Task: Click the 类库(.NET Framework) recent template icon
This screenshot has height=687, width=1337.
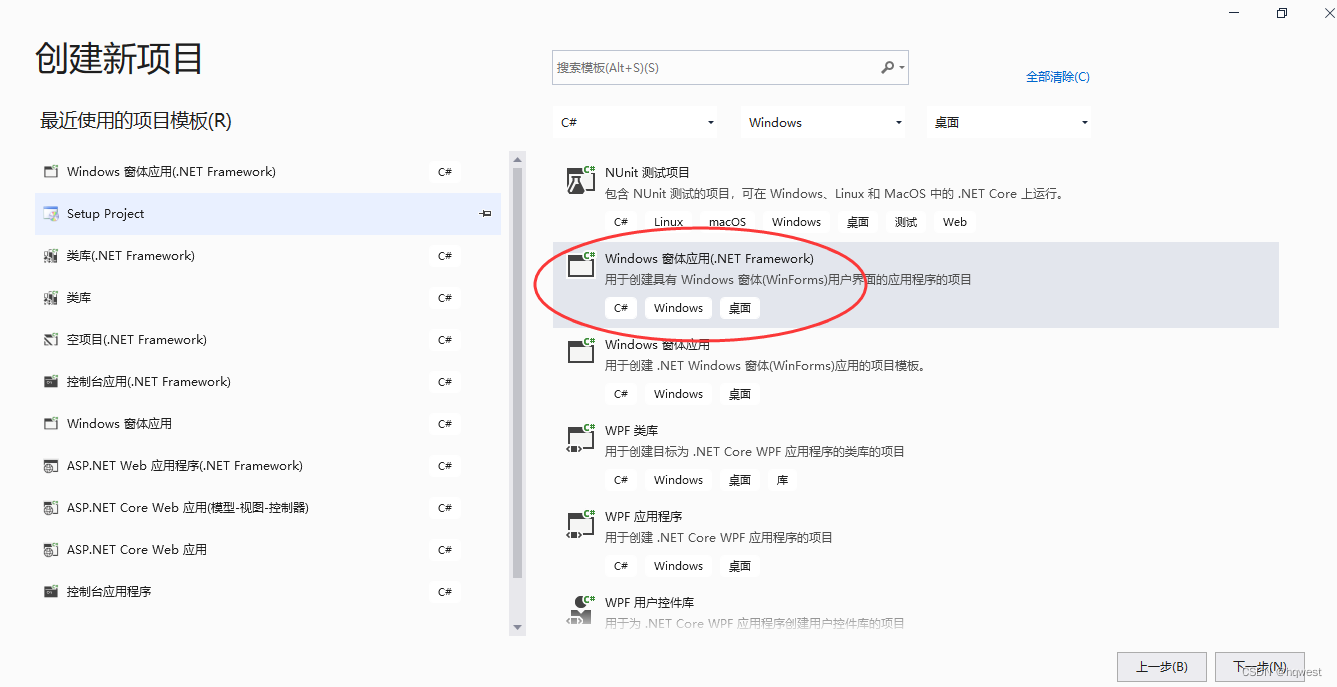Action: coord(51,256)
